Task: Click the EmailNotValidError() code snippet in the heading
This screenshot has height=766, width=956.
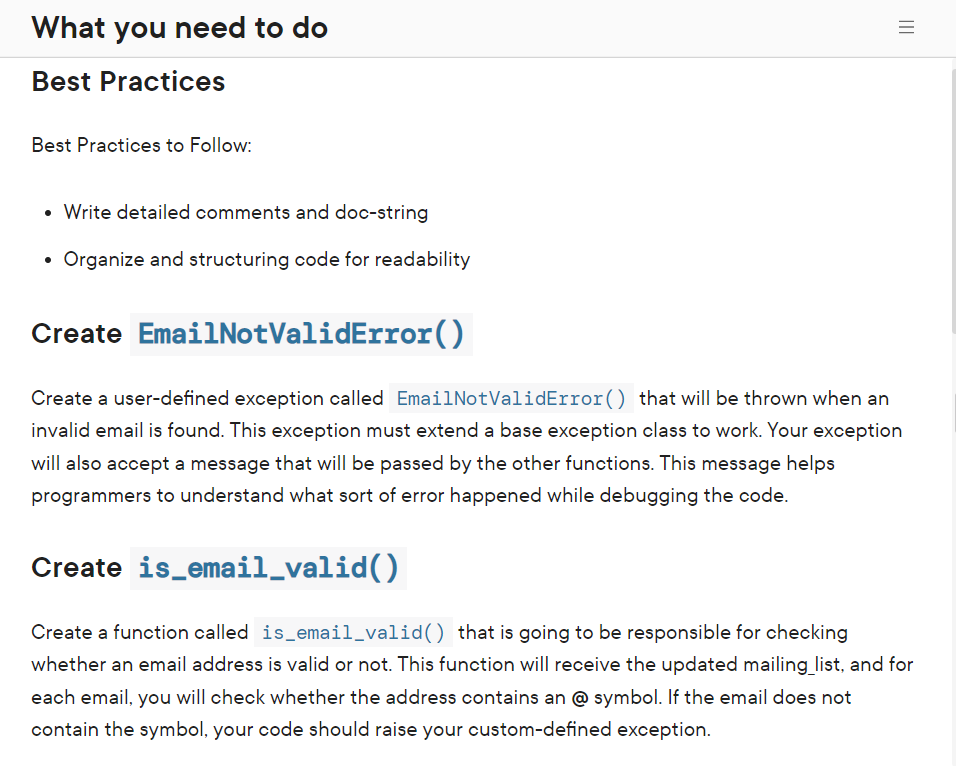Action: 301,334
